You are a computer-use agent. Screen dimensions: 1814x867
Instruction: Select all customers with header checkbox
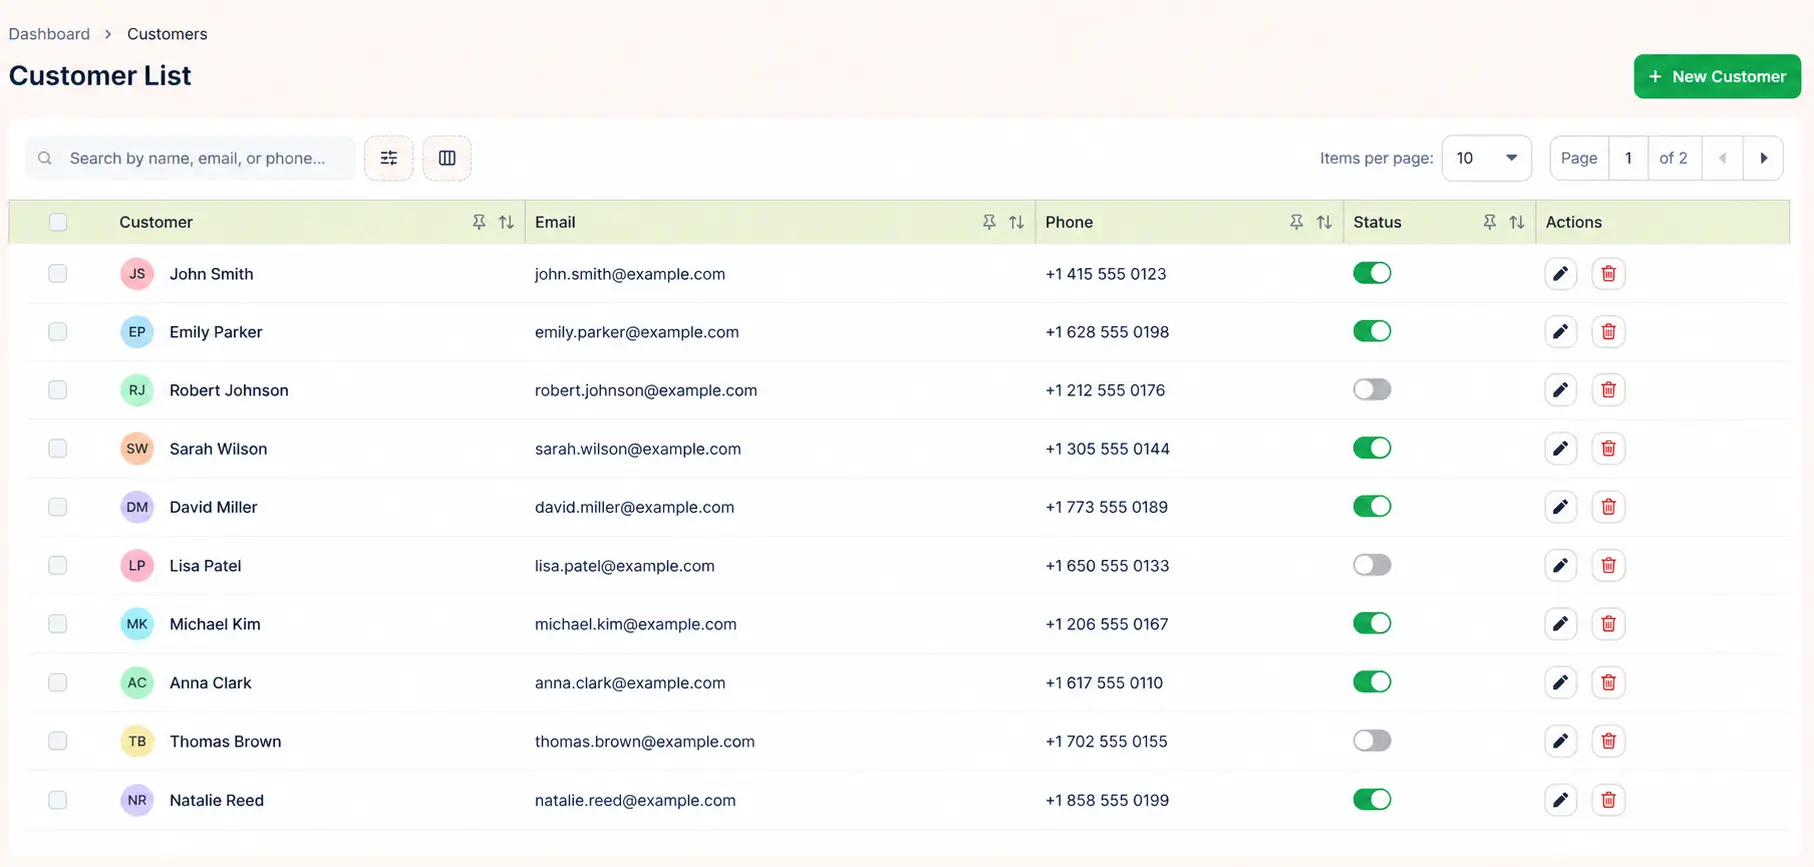pyautogui.click(x=58, y=222)
